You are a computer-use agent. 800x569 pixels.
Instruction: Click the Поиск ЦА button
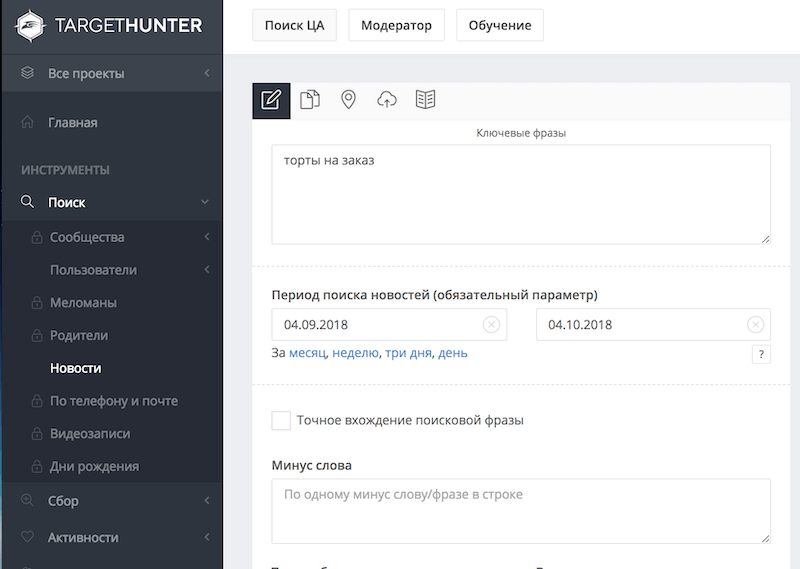(x=294, y=25)
